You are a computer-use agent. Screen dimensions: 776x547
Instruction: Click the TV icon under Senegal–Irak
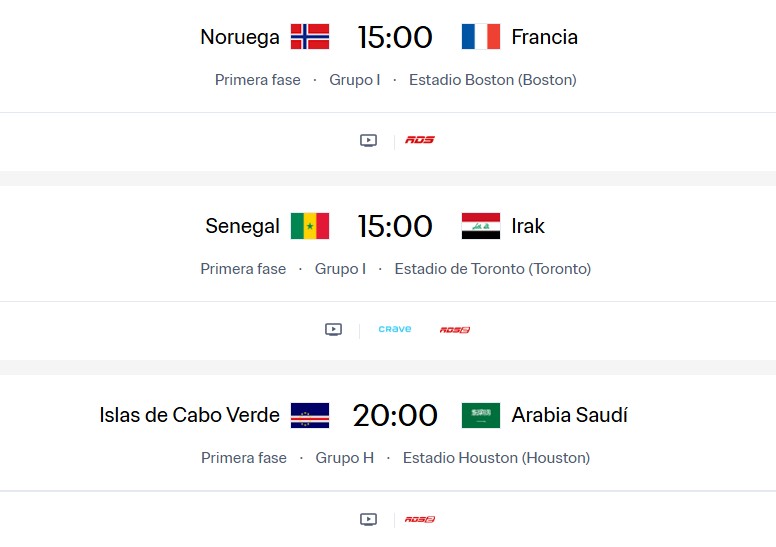pos(334,330)
